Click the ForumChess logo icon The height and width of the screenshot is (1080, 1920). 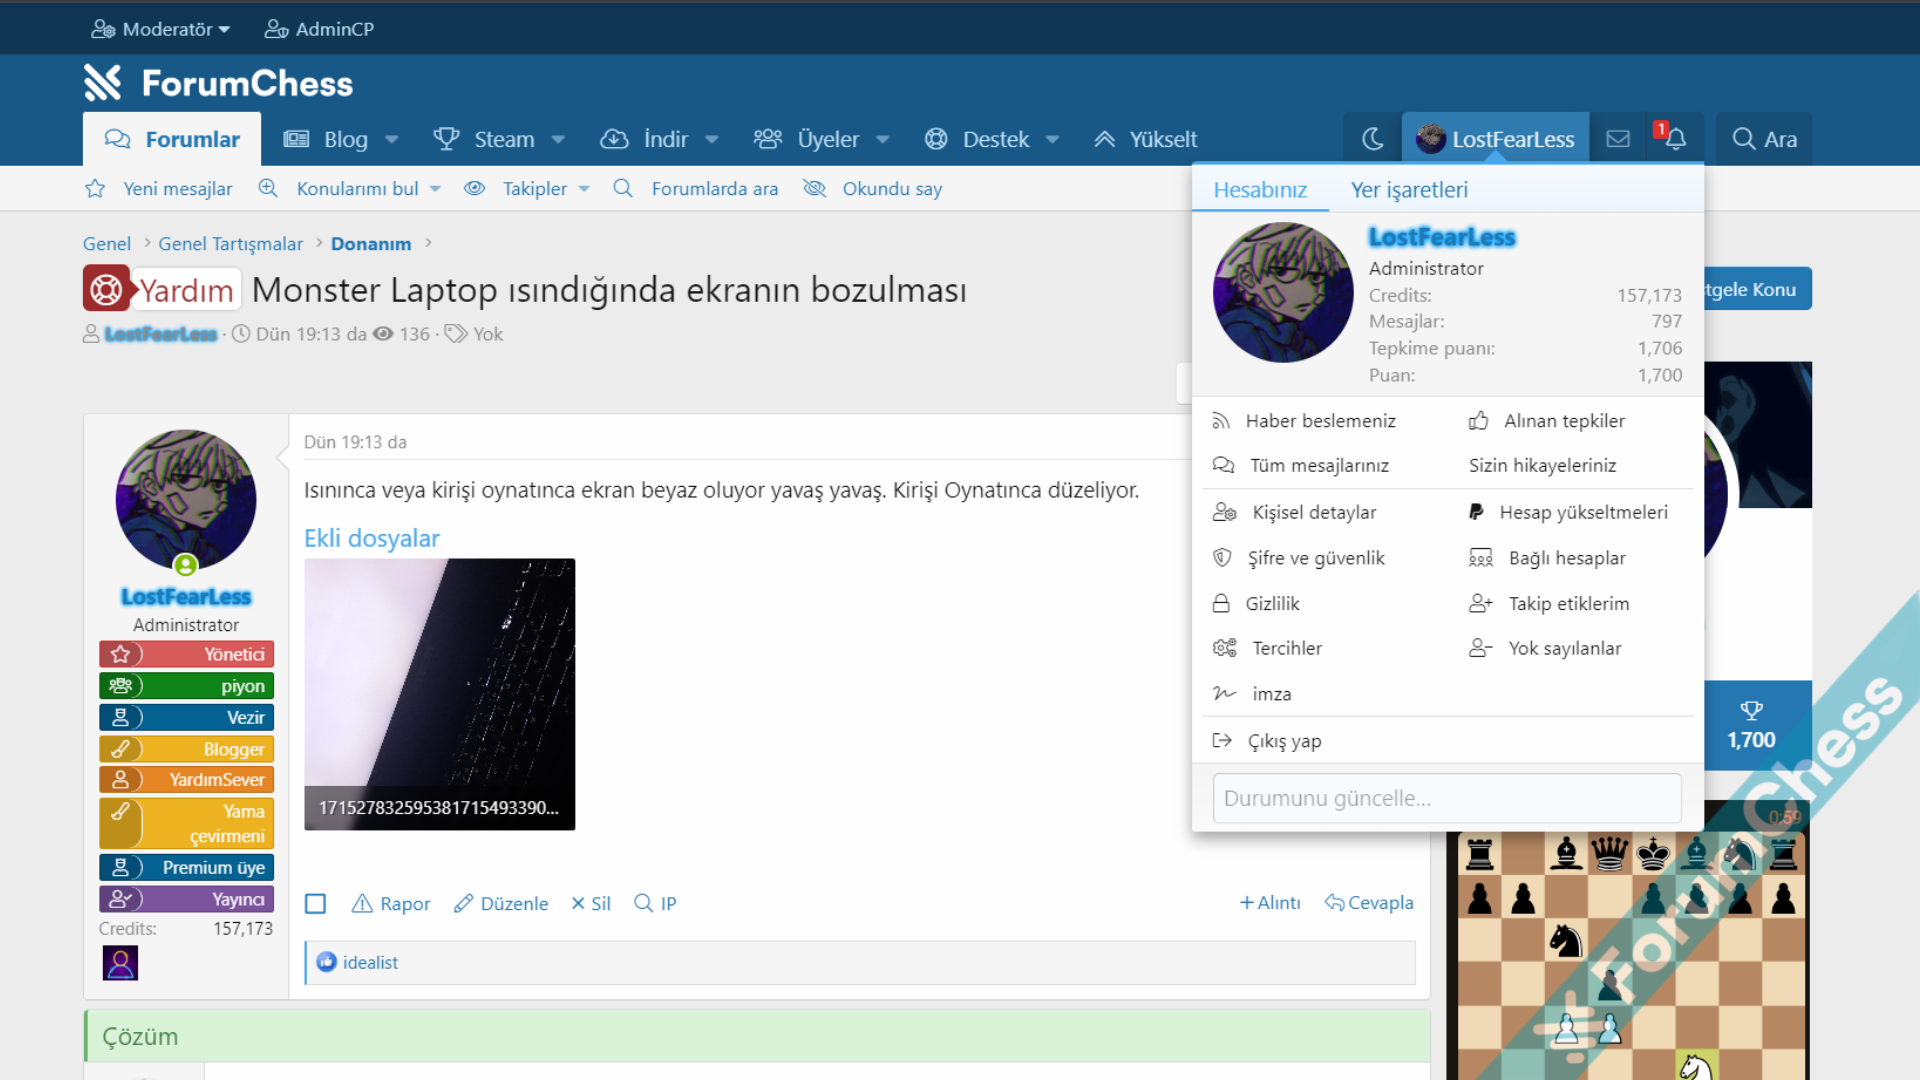[x=103, y=83]
